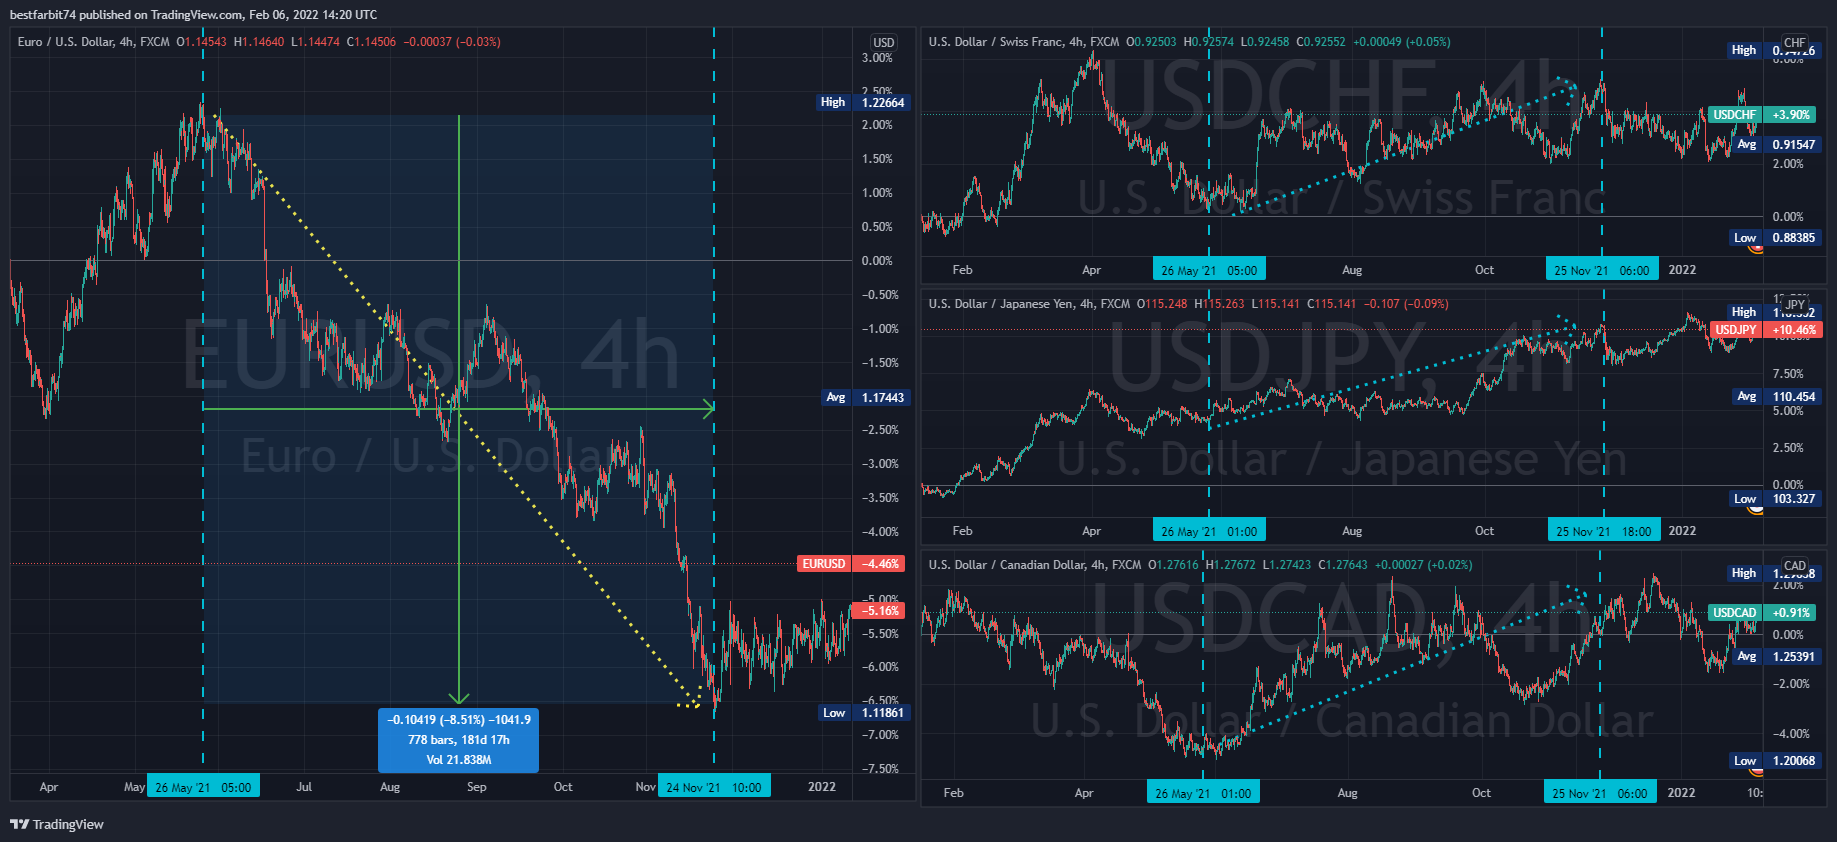The width and height of the screenshot is (1837, 842).
Task: Click the 'bestfarbit74 published on TradingView.com' header text
Action: click(126, 14)
